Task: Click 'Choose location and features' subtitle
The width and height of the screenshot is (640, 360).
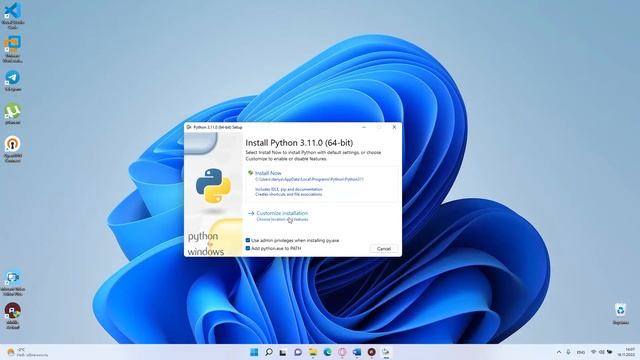Action: [x=282, y=220]
